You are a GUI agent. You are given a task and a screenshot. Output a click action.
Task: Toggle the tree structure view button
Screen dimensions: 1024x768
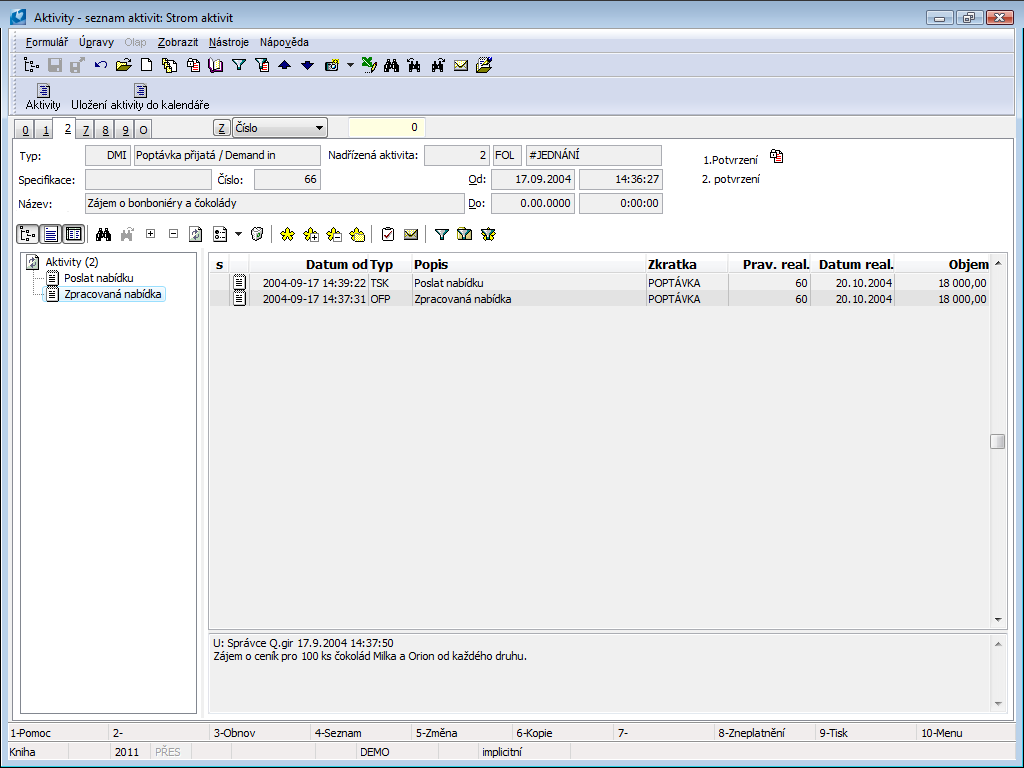click(28, 234)
